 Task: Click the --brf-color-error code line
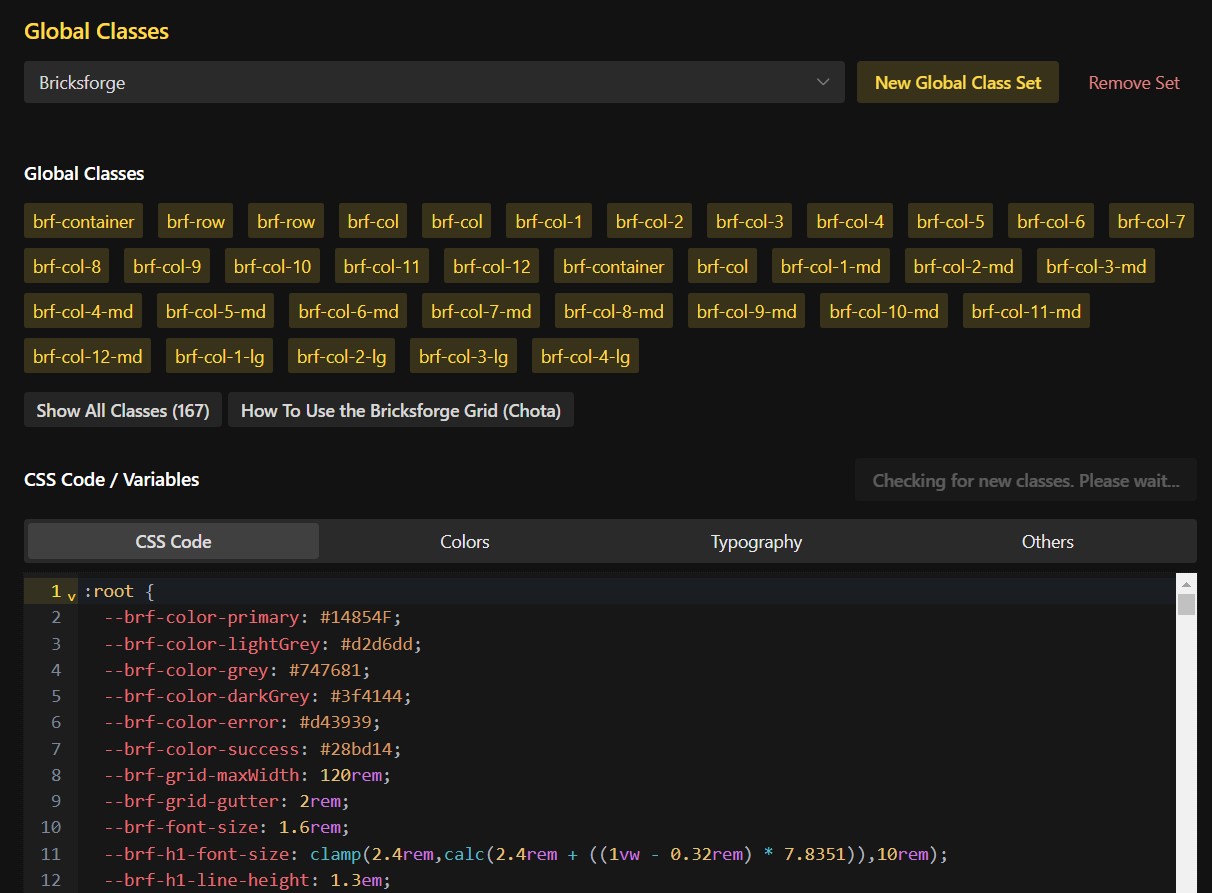(242, 722)
